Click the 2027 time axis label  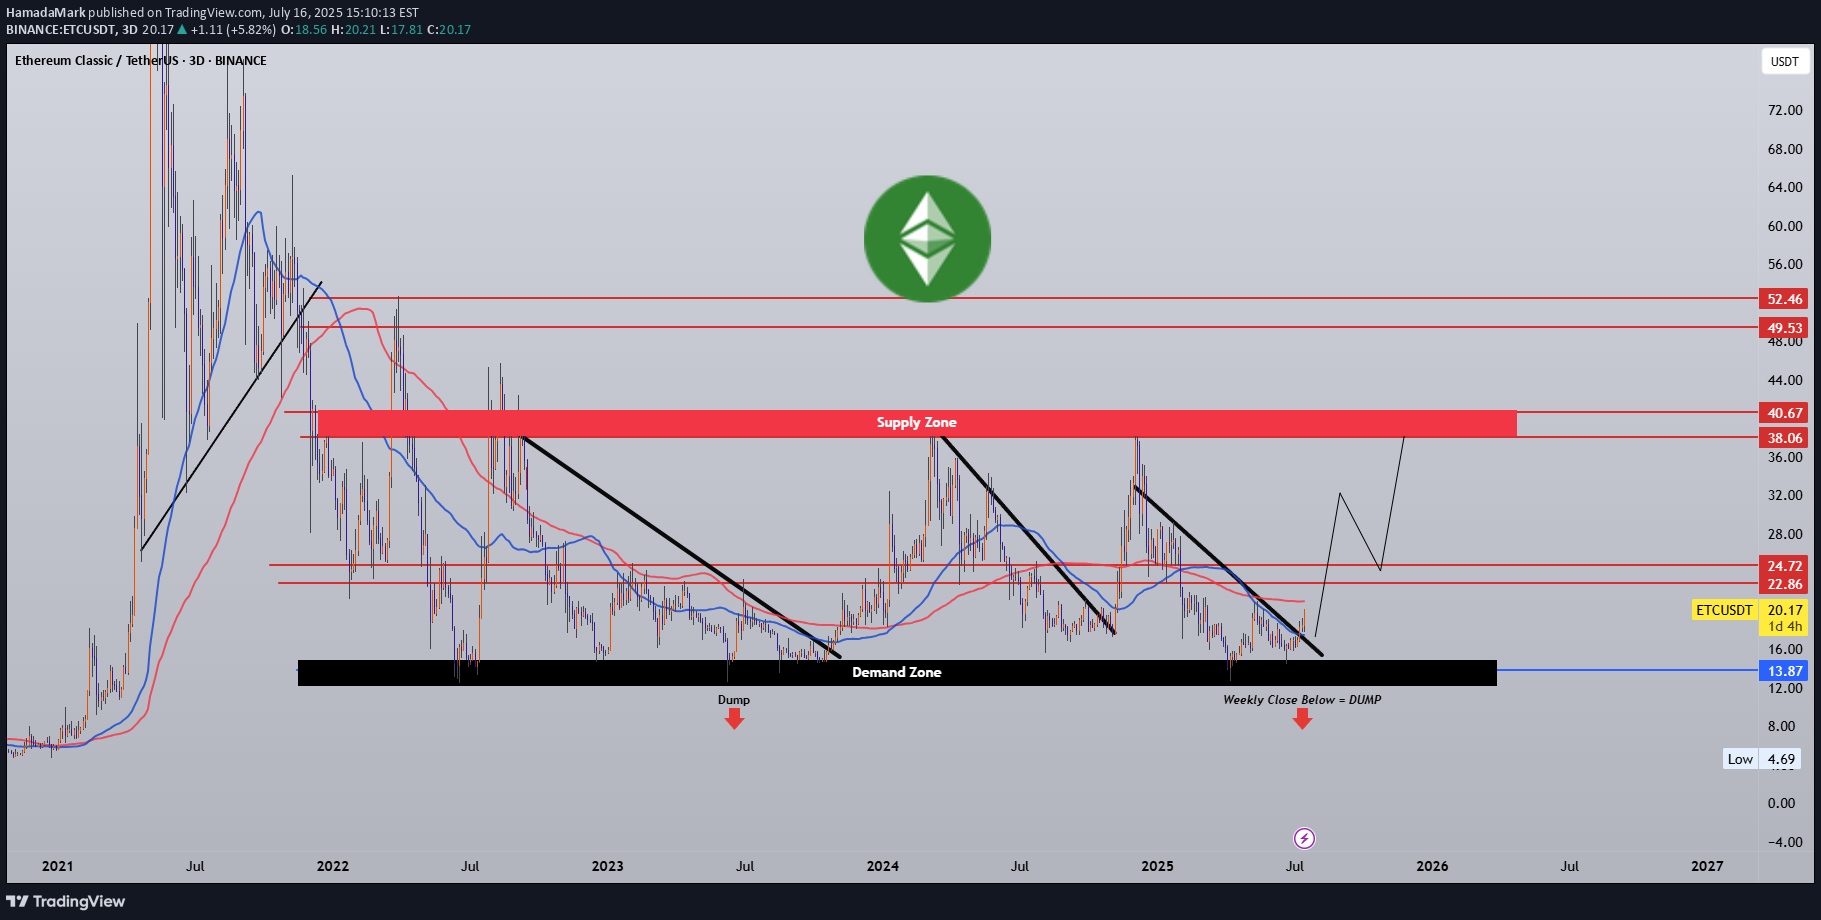click(x=1707, y=866)
